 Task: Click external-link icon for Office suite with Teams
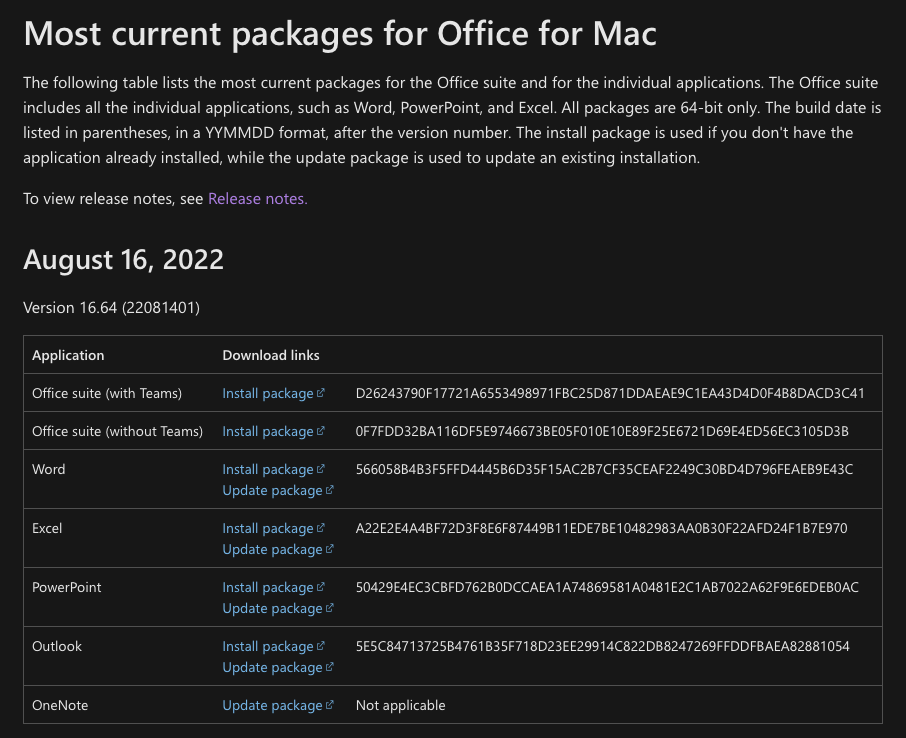pyautogui.click(x=321, y=392)
